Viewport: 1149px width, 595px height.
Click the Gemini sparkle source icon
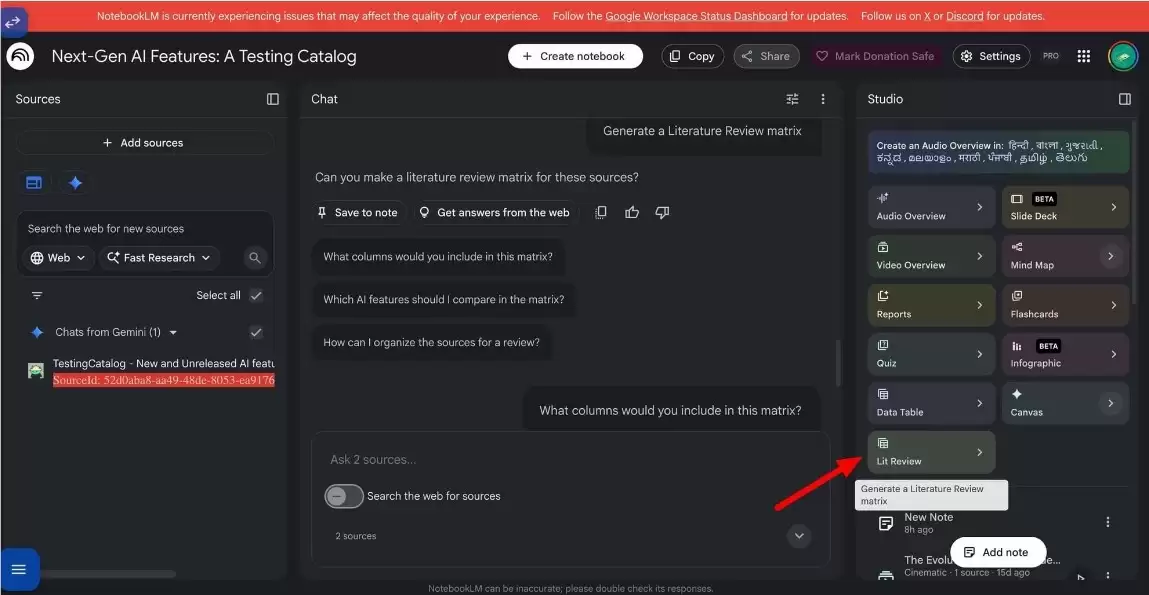pyautogui.click(x=75, y=183)
